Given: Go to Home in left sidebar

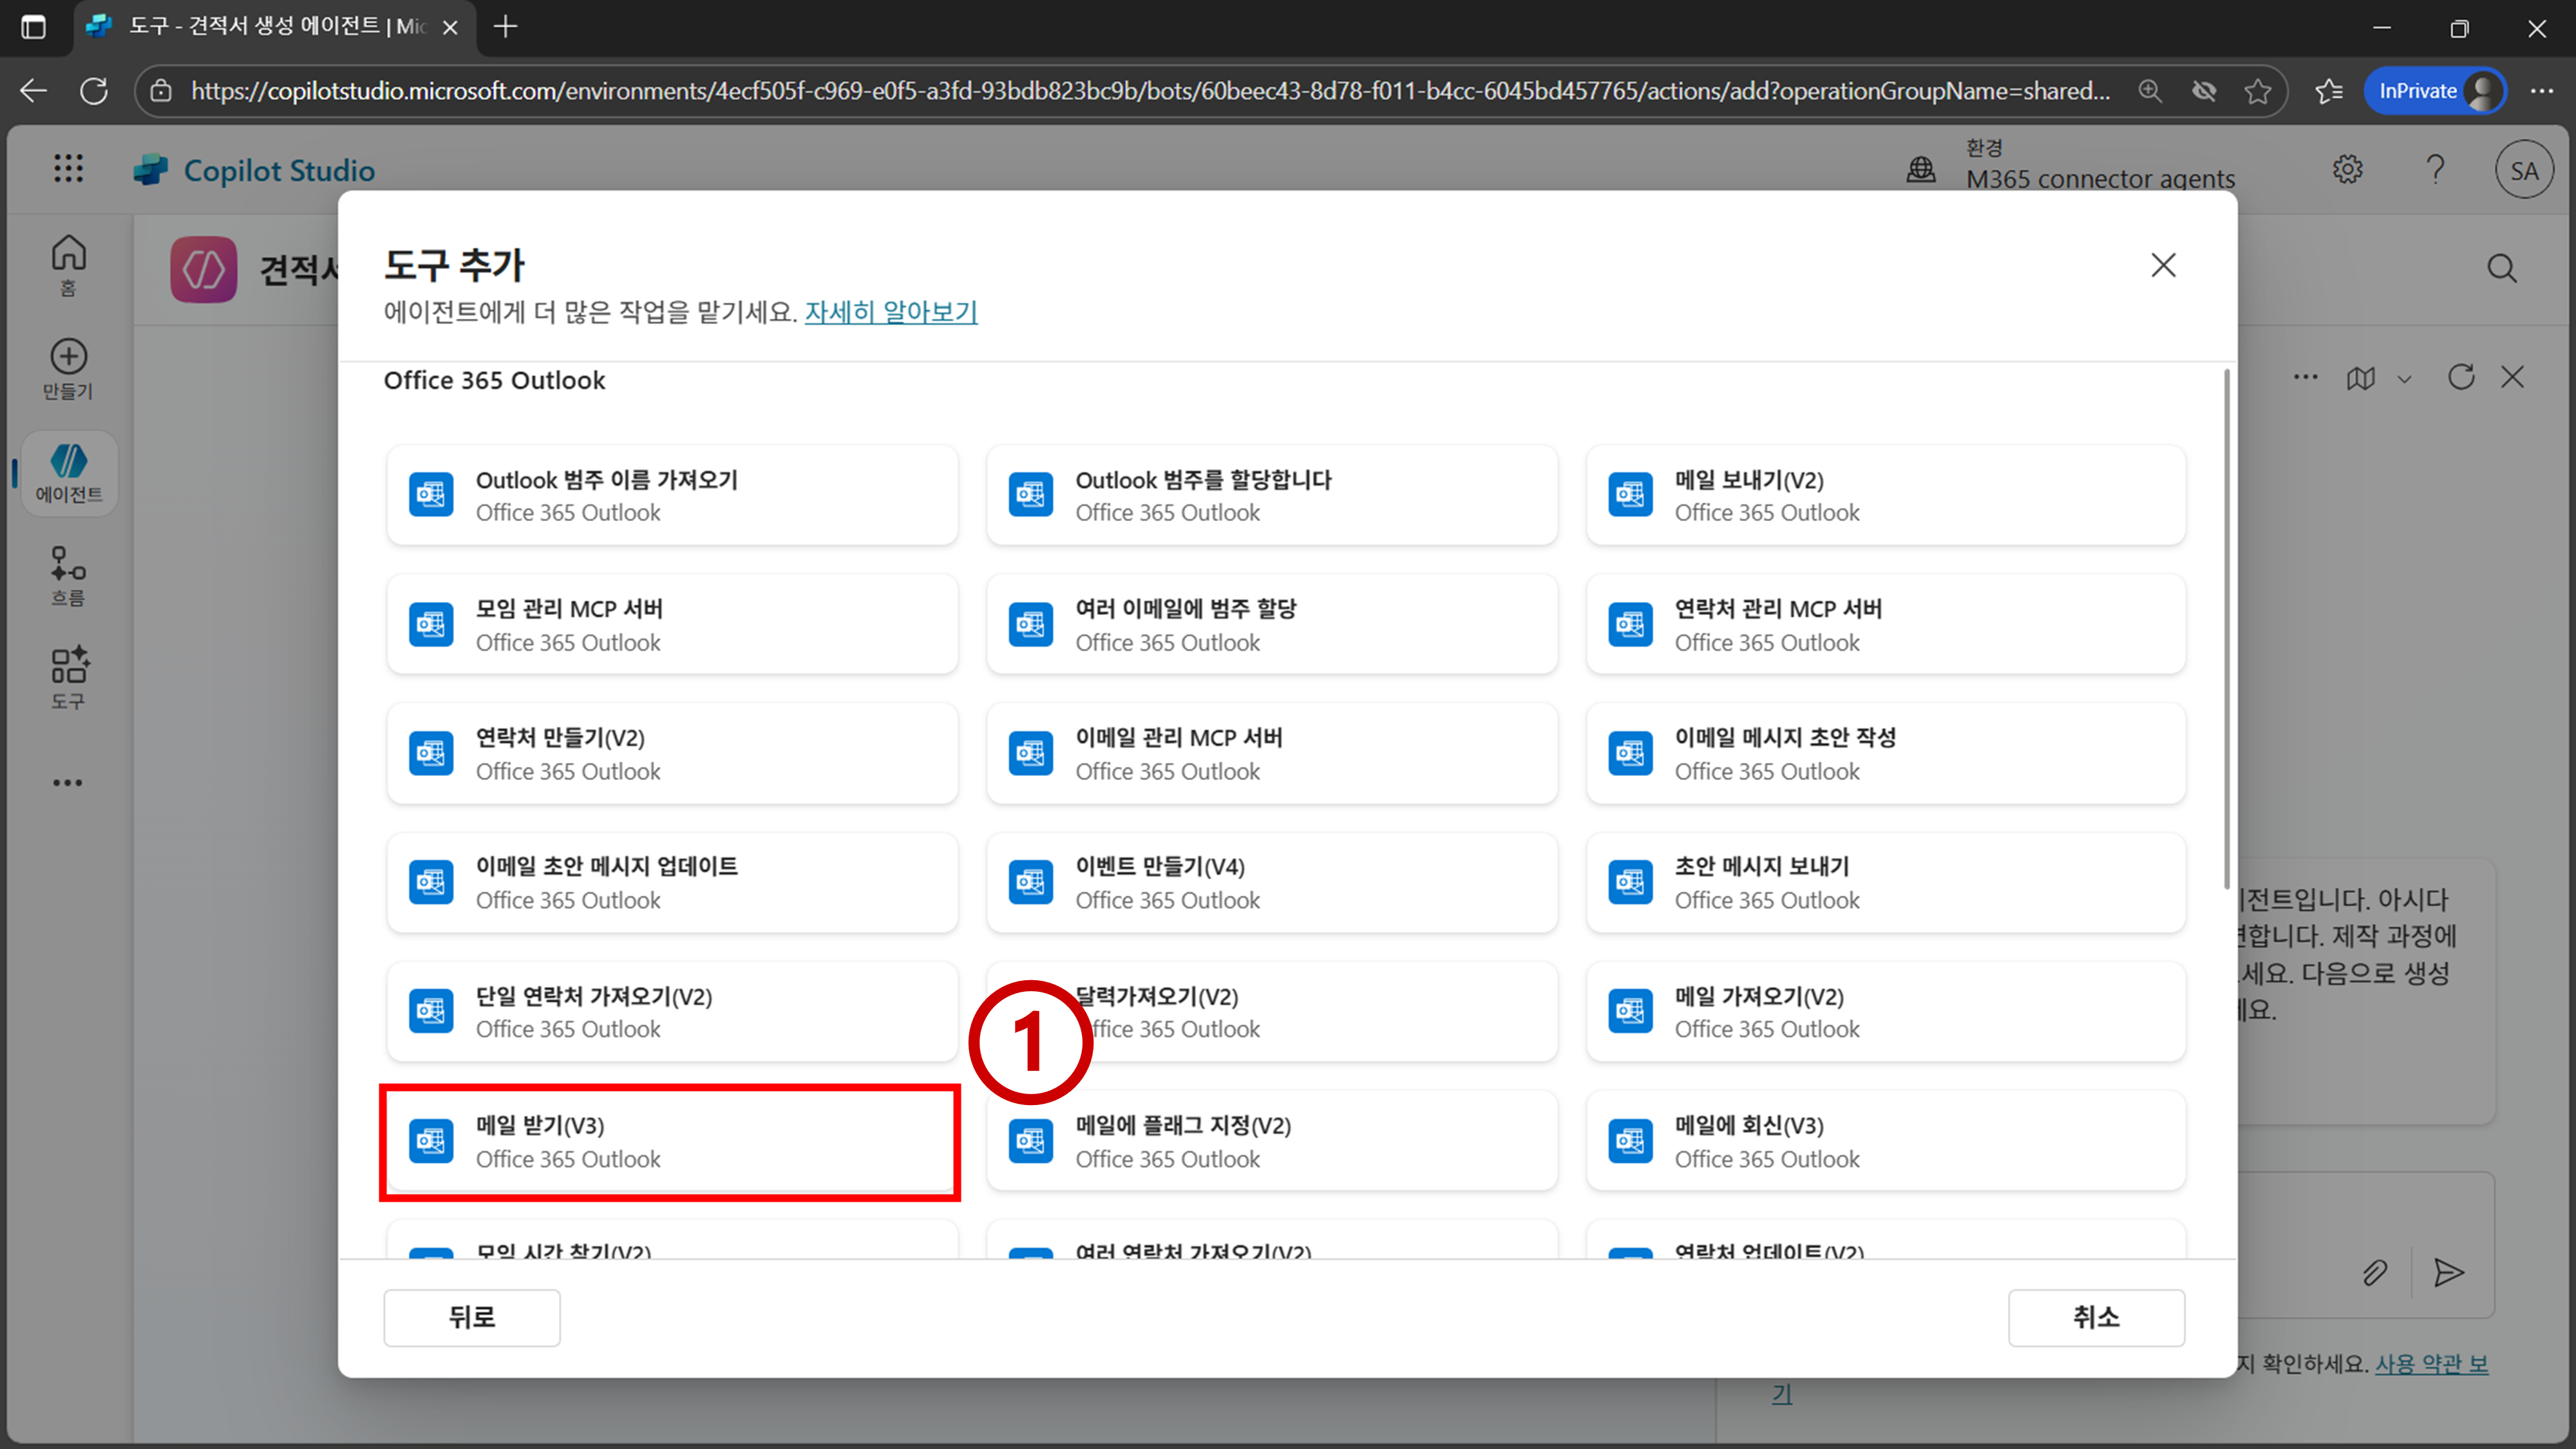Looking at the screenshot, I should pyautogui.click(x=68, y=264).
